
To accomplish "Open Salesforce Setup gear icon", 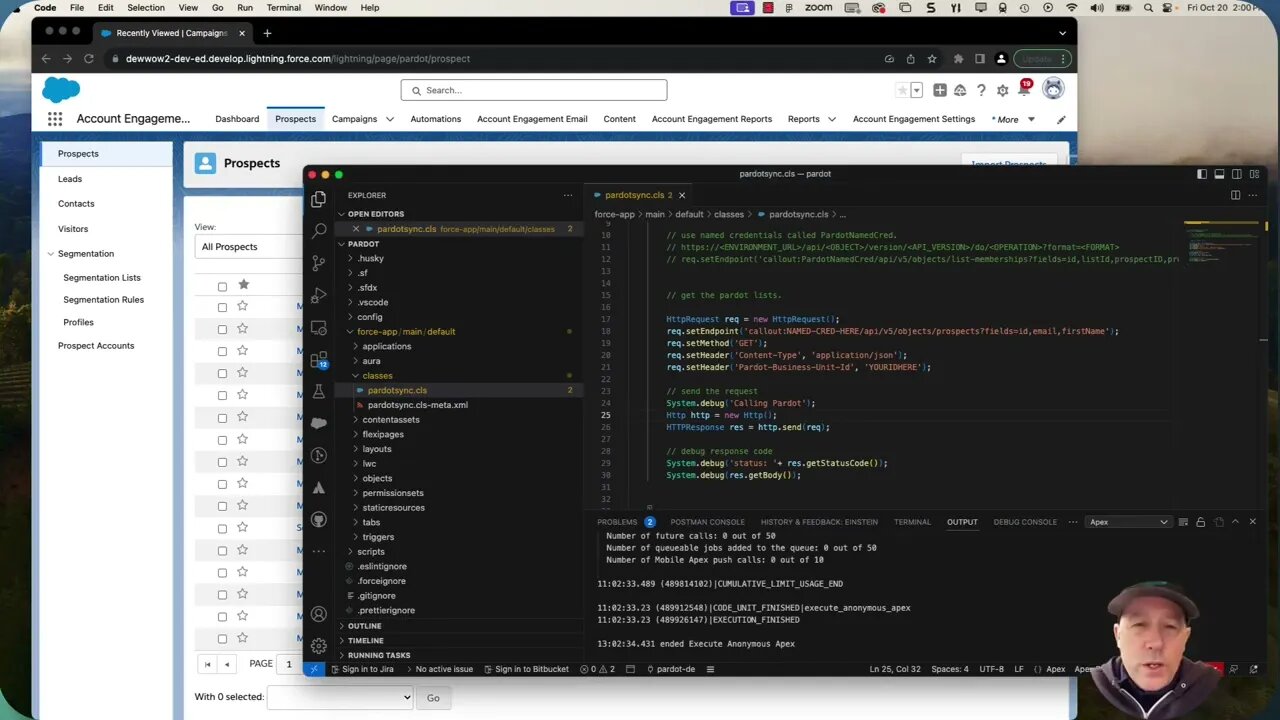I will coord(1001,90).
